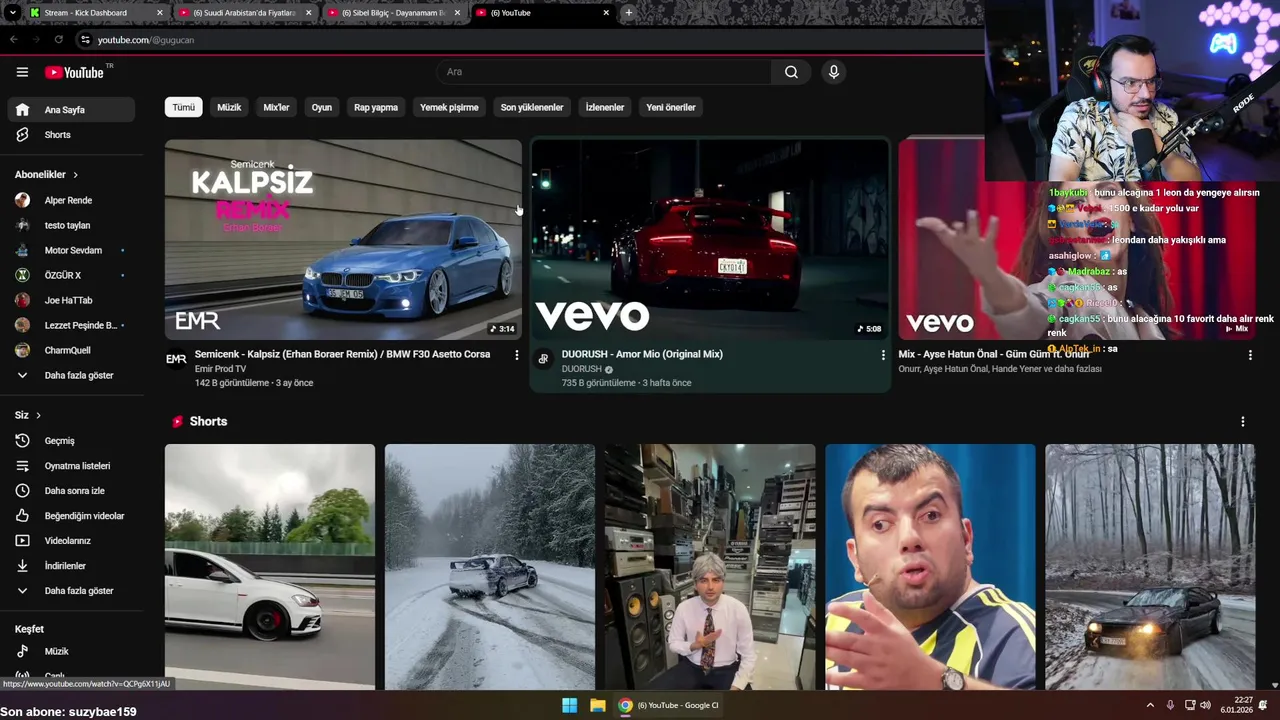
Task: Go back in browser toolbar
Action: (14, 39)
